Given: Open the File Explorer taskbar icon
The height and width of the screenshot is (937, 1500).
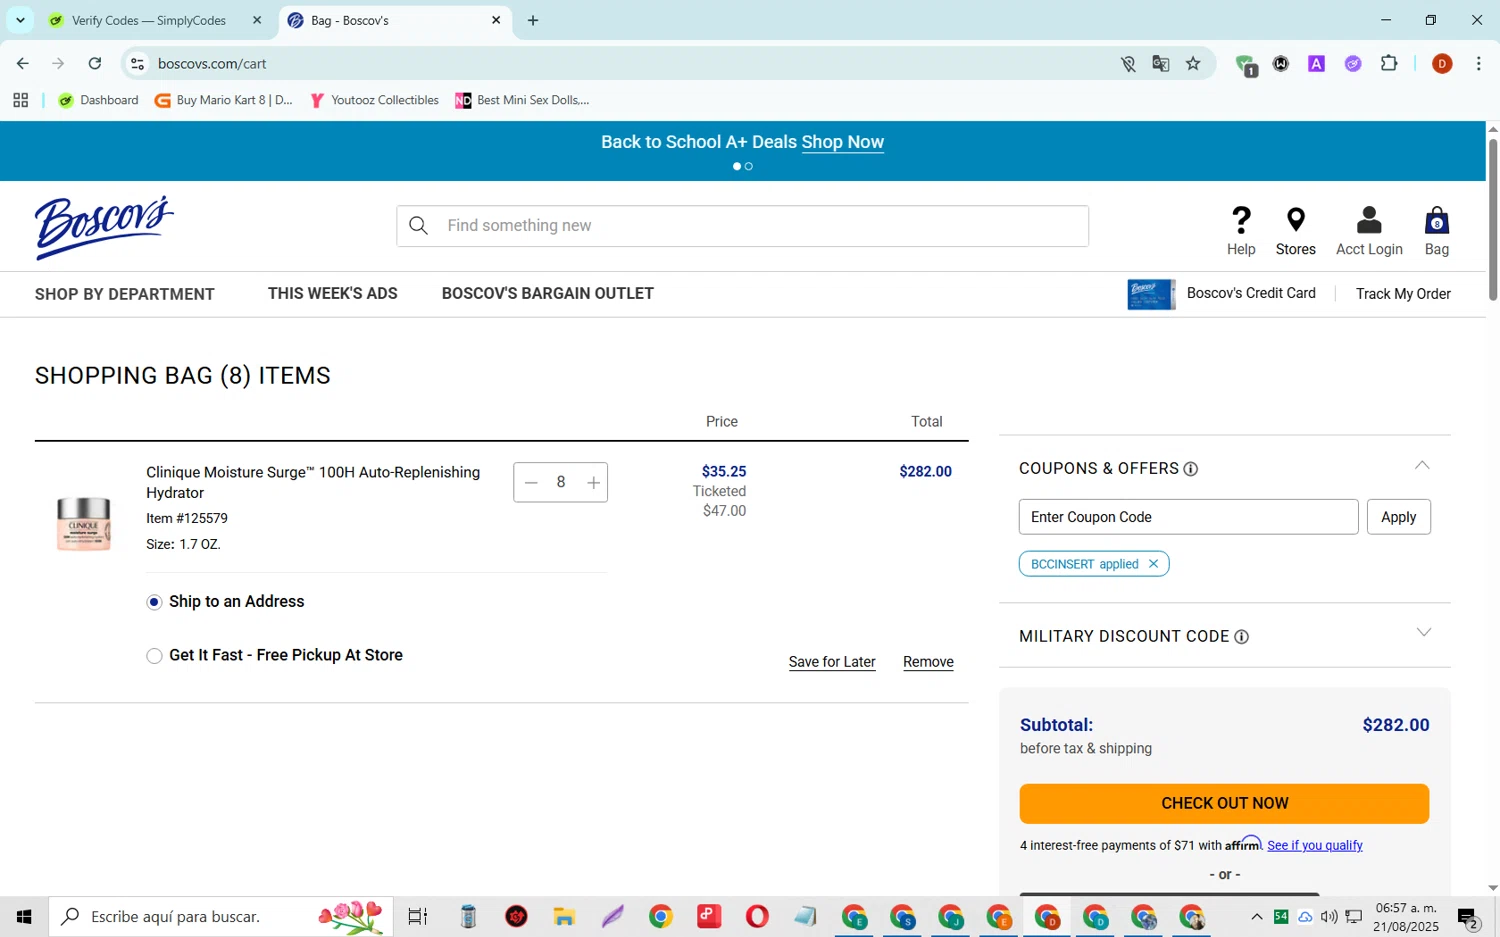Looking at the screenshot, I should coord(564,917).
